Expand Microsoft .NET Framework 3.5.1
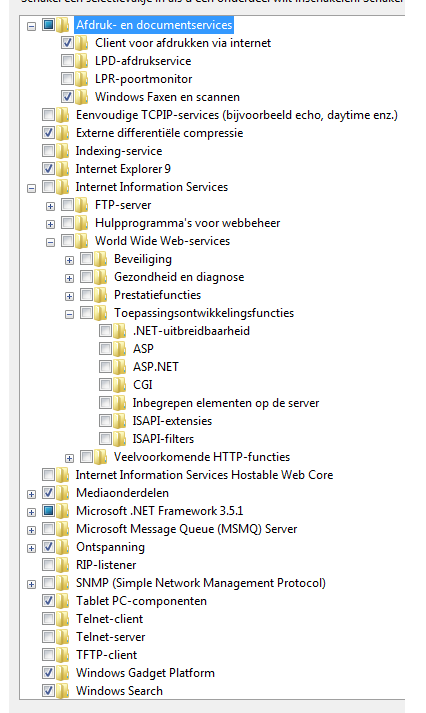This screenshot has height=713, width=426. pos(31,512)
